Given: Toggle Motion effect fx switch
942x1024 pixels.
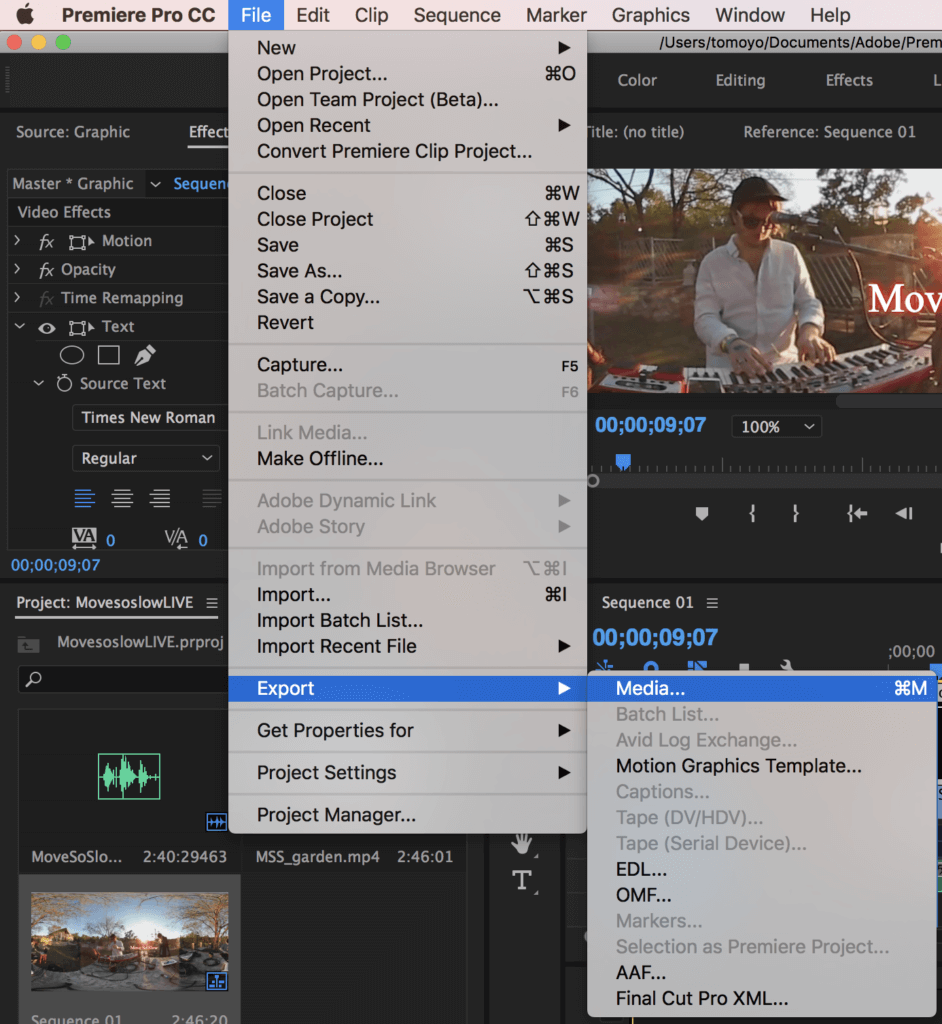Looking at the screenshot, I should pos(46,242).
